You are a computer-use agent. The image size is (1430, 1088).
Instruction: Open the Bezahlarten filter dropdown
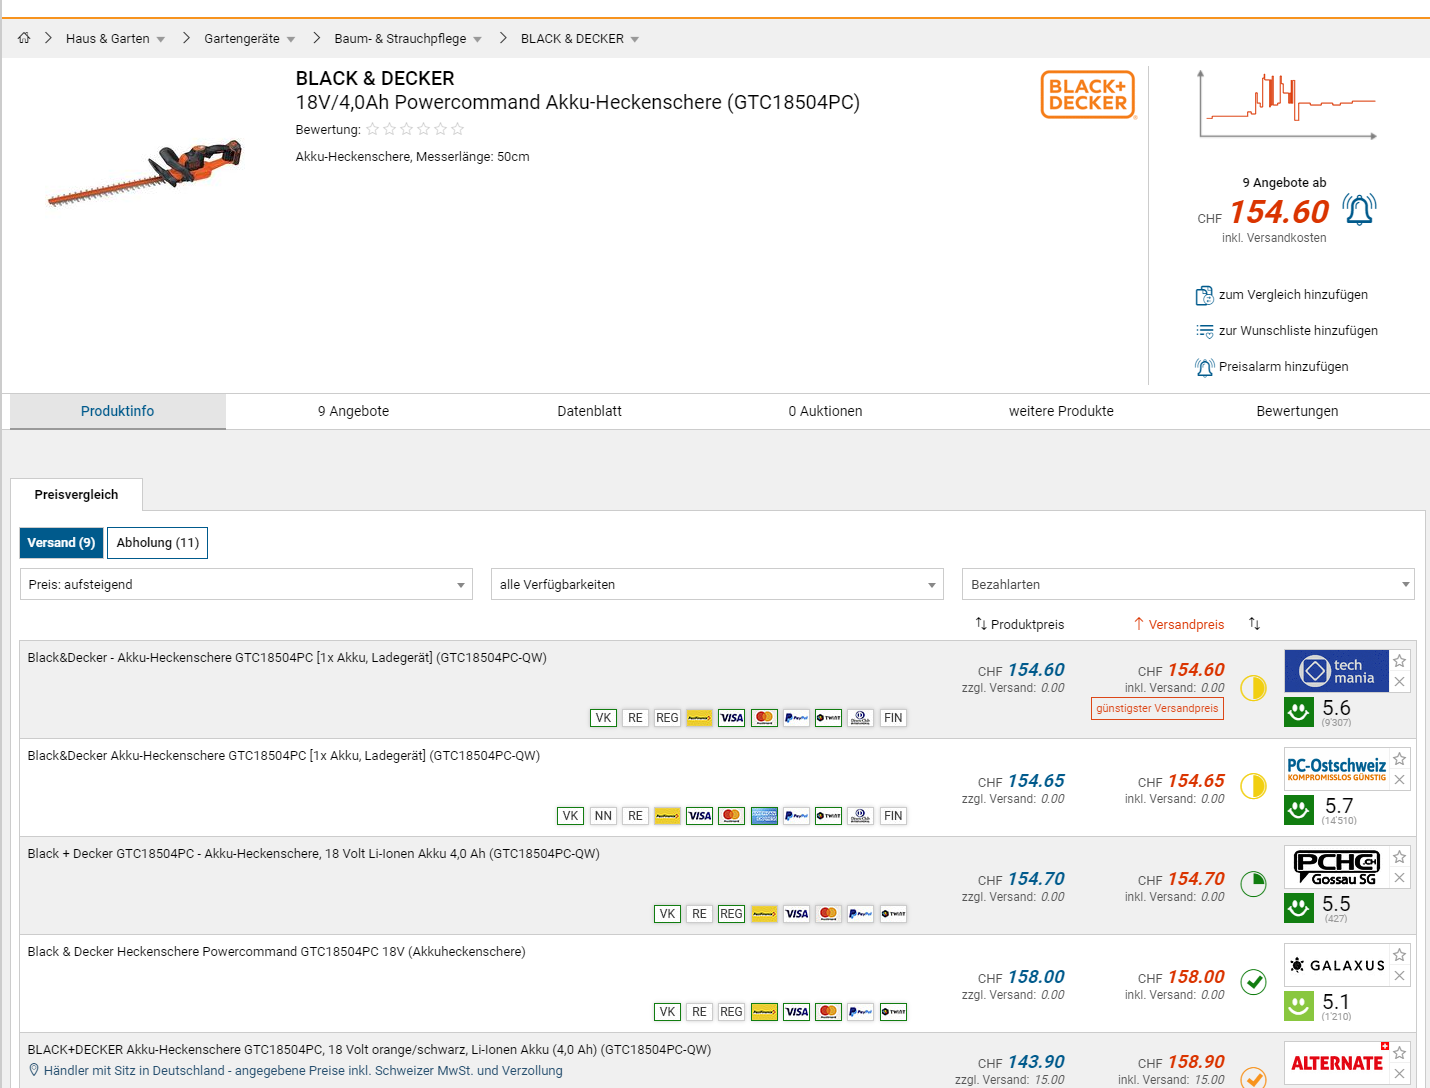tap(1188, 585)
